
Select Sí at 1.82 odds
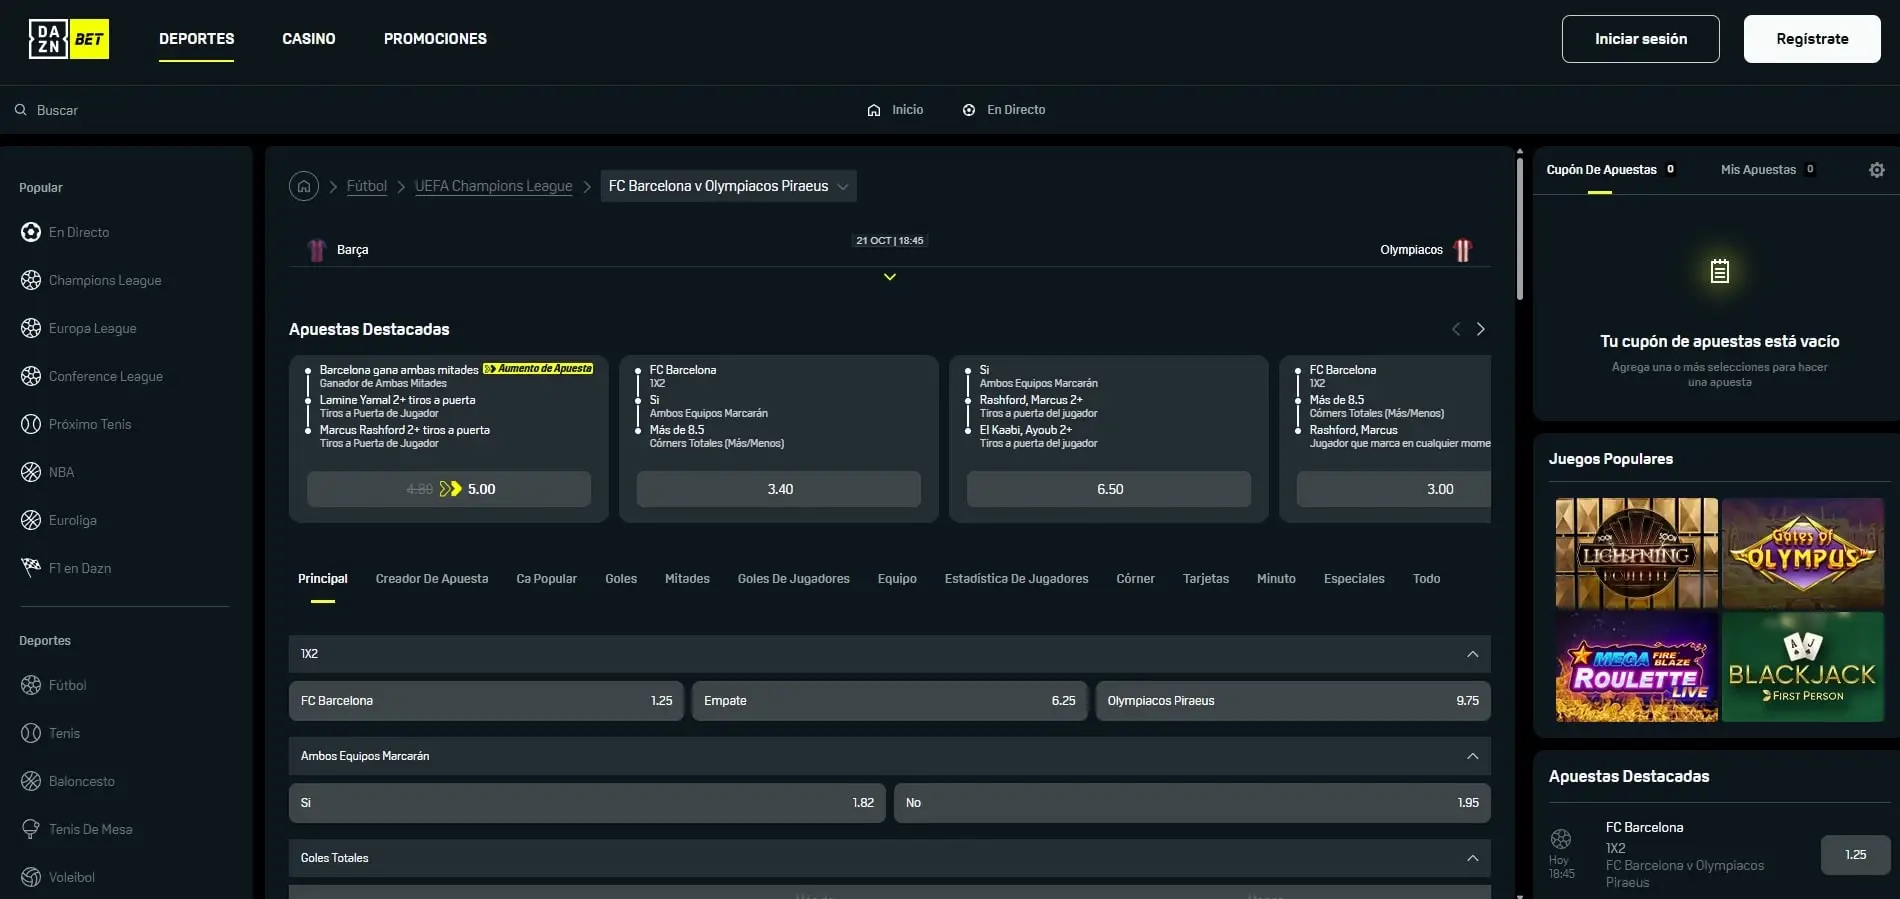tap(587, 803)
